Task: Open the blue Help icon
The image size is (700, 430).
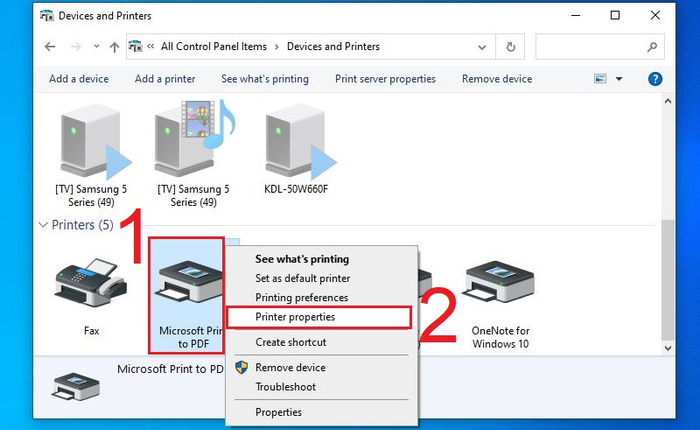Action: 655,79
